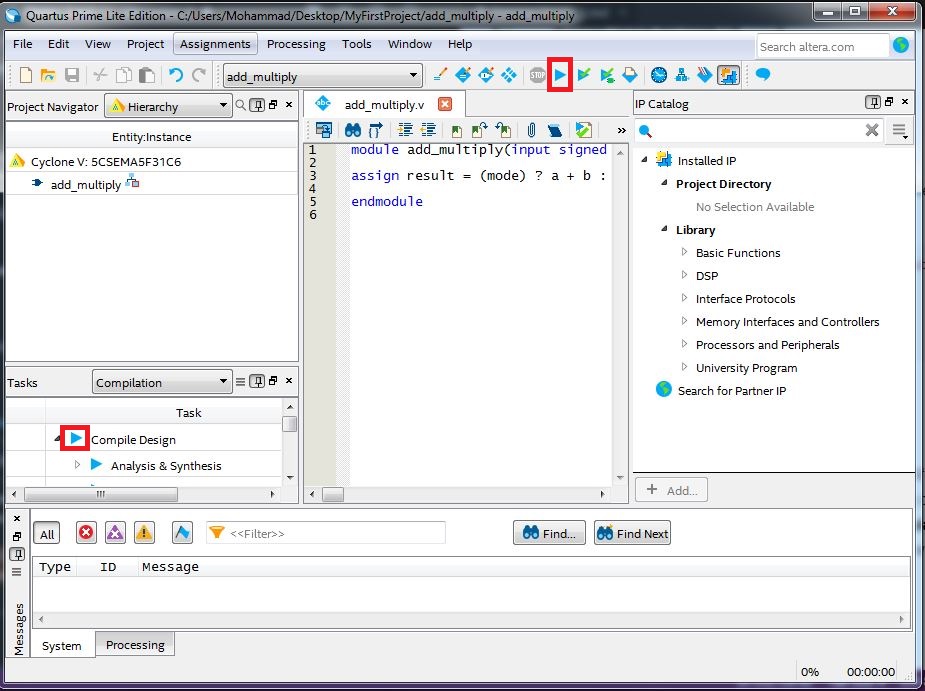
Task: Pin the IP Catalog panel
Action: pos(873,103)
